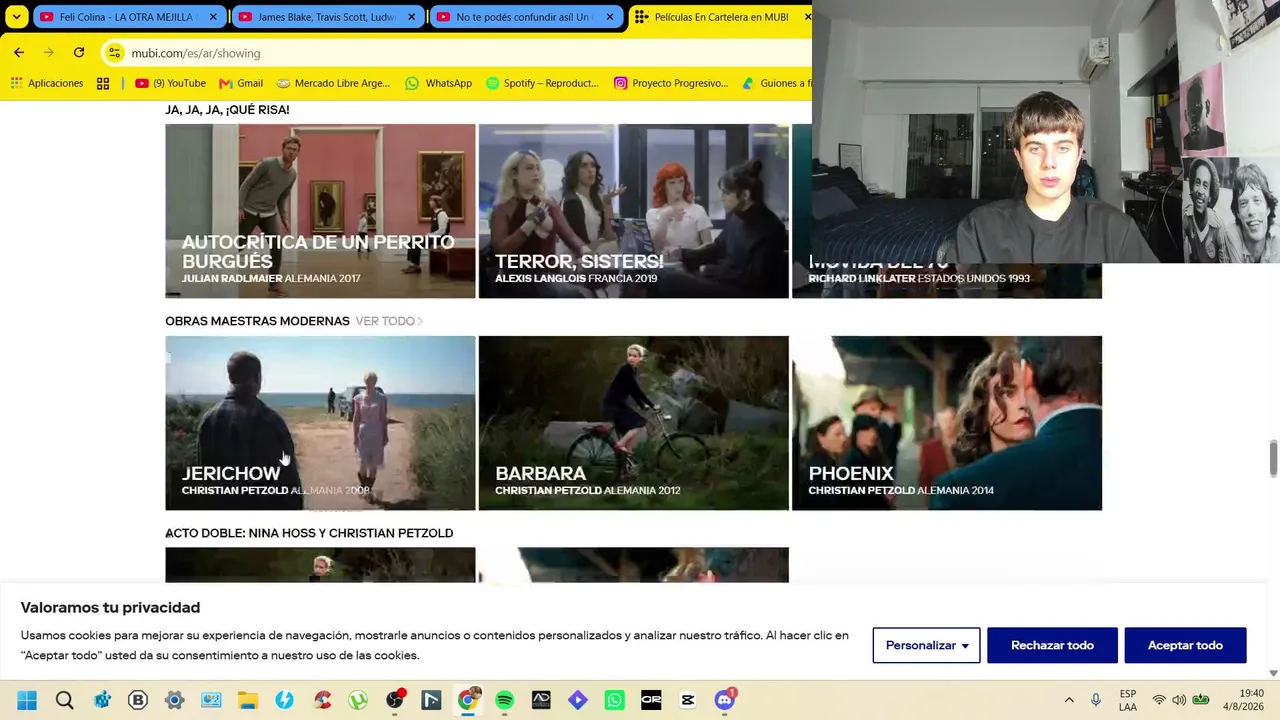Open the Chrome tab search dropdown
This screenshot has width=1280, height=720.
click(x=17, y=17)
